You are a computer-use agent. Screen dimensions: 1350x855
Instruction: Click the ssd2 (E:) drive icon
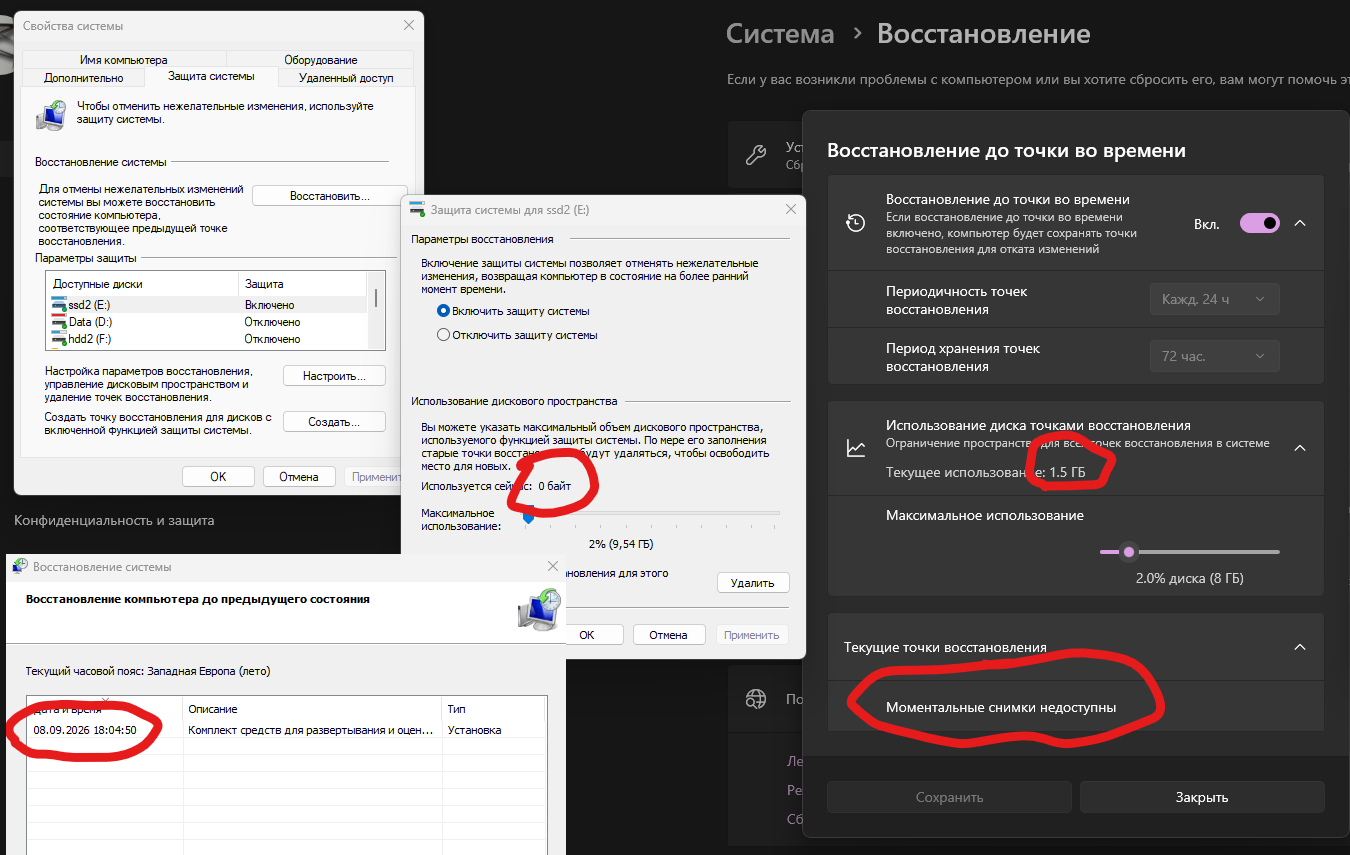coord(59,305)
